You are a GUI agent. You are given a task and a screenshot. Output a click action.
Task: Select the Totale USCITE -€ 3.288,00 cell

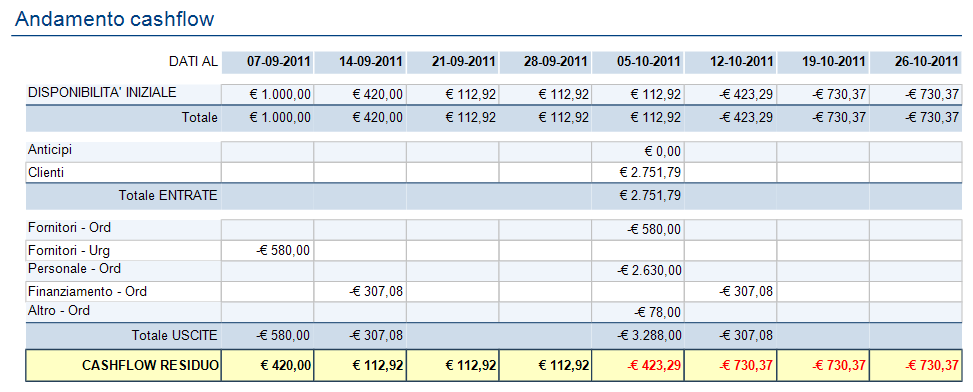(x=638, y=336)
